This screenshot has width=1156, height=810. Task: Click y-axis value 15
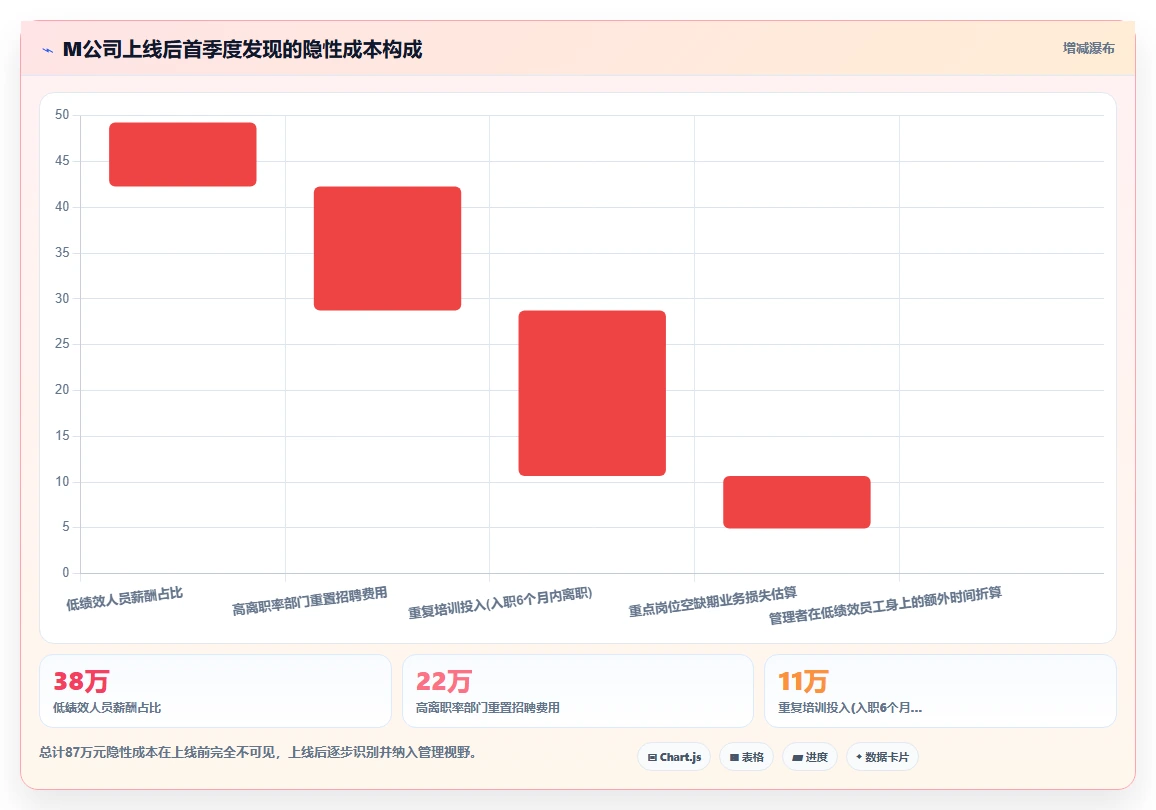tap(62, 436)
